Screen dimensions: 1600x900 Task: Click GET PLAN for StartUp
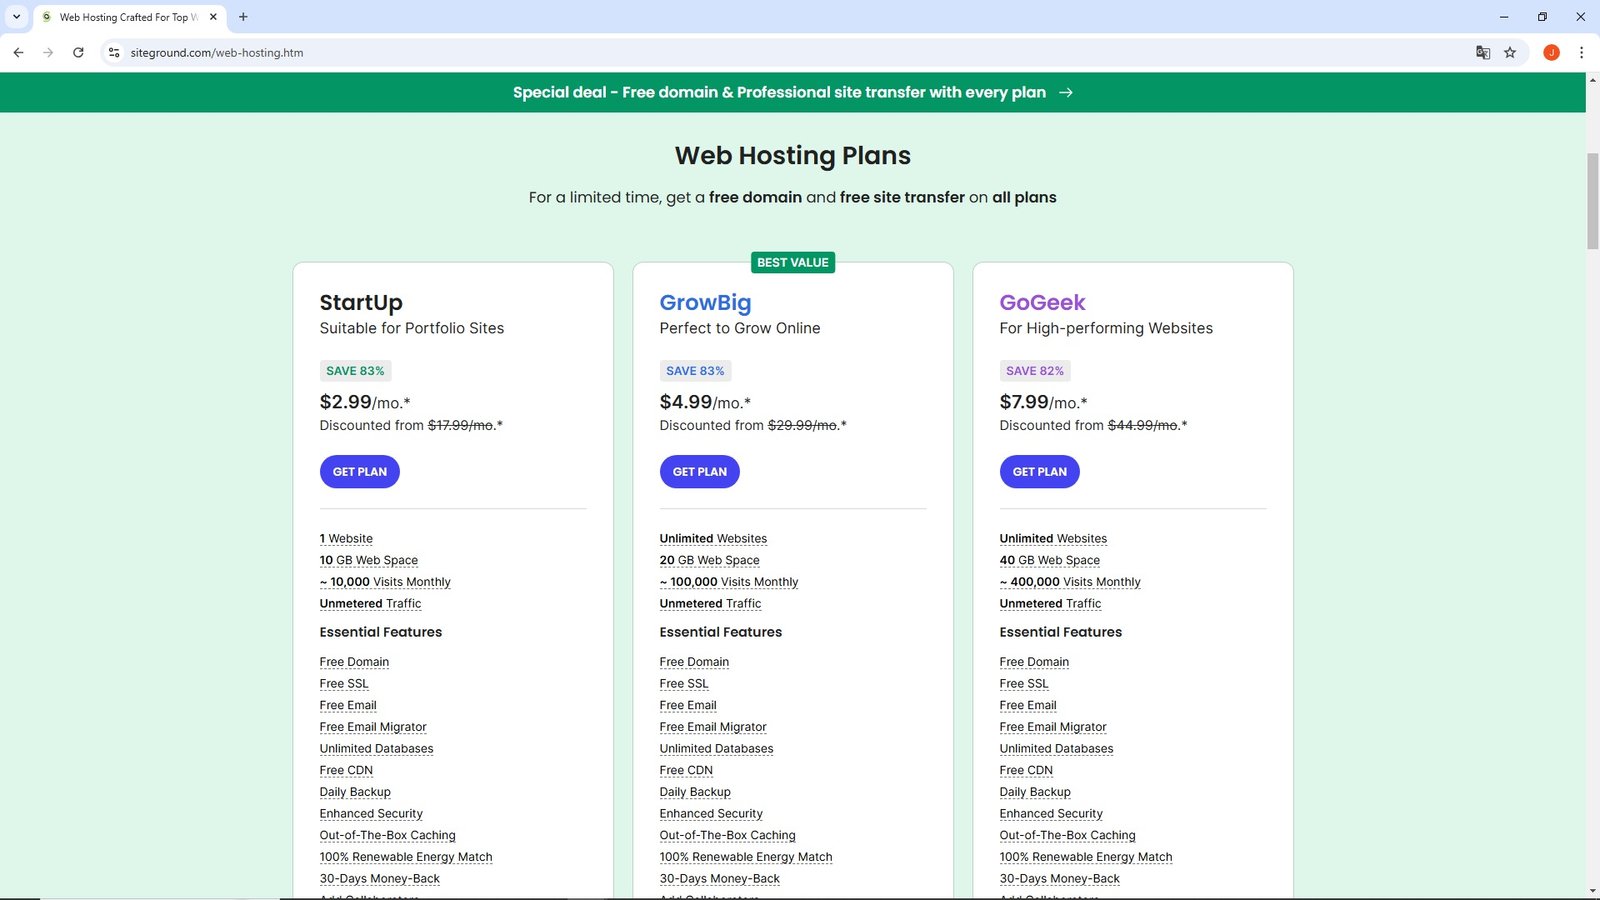360,472
